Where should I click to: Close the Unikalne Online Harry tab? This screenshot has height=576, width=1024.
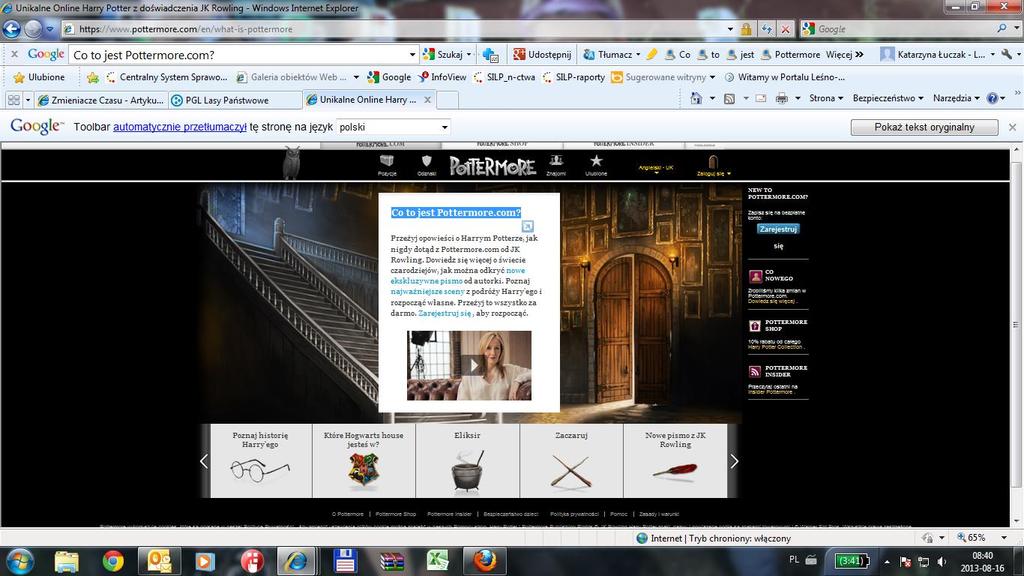[x=427, y=100]
